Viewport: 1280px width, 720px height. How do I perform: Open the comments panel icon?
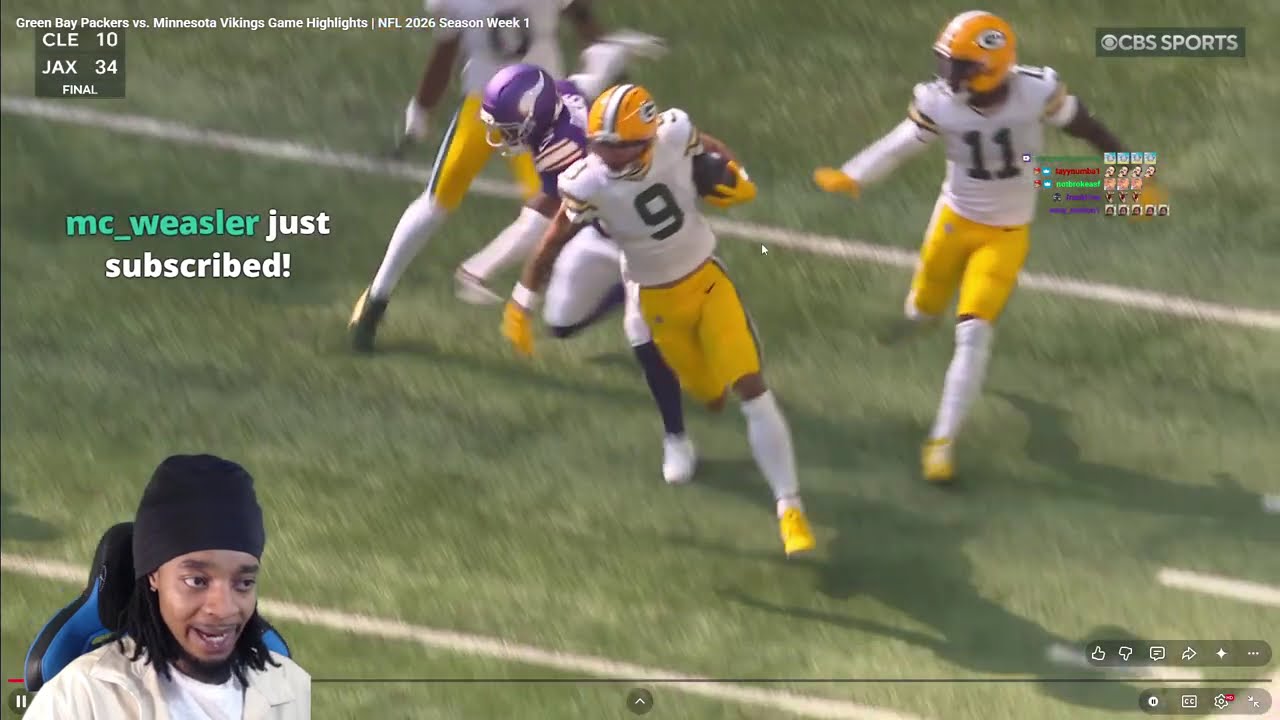[x=1157, y=653]
